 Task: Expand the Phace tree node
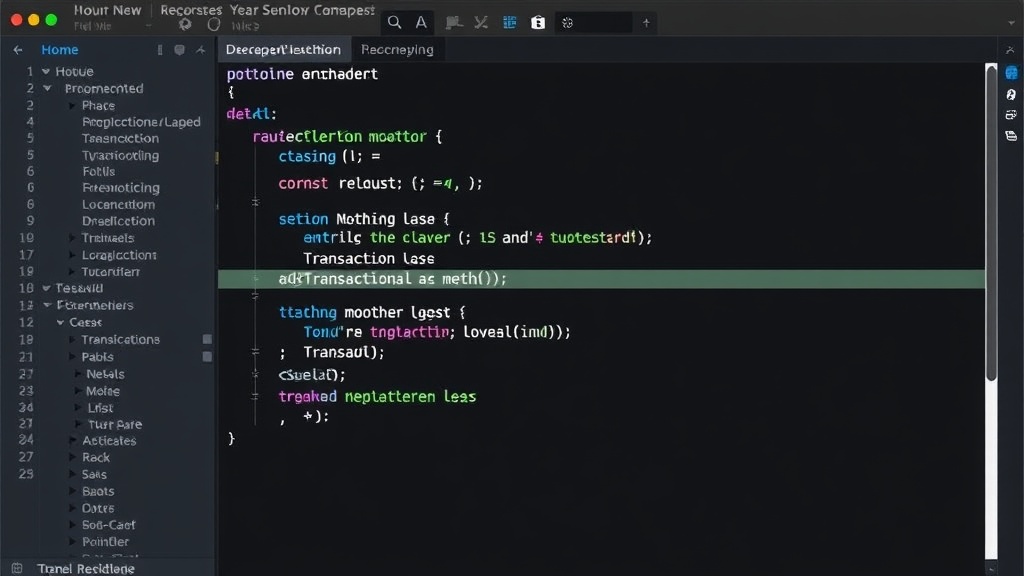point(72,105)
